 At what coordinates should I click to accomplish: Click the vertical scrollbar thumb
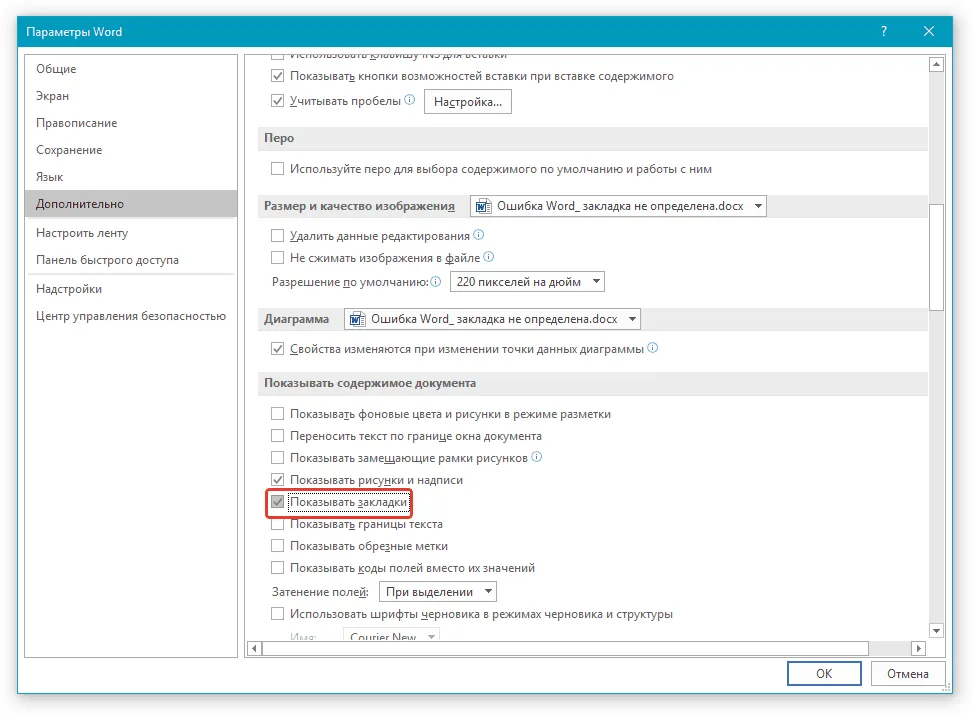[x=936, y=257]
